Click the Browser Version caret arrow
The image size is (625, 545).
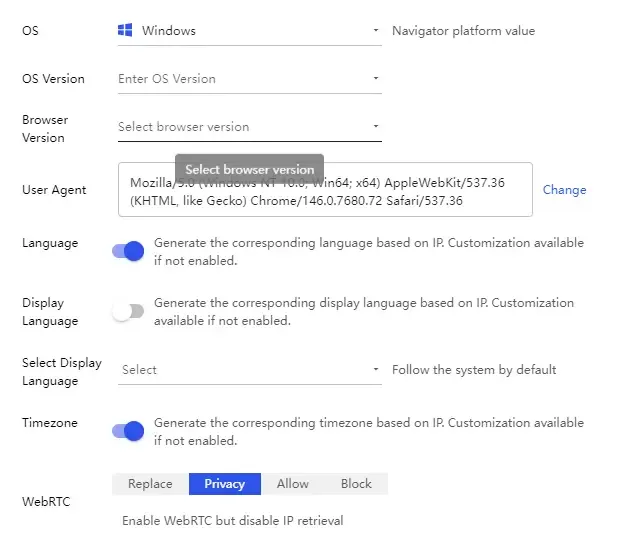click(376, 127)
